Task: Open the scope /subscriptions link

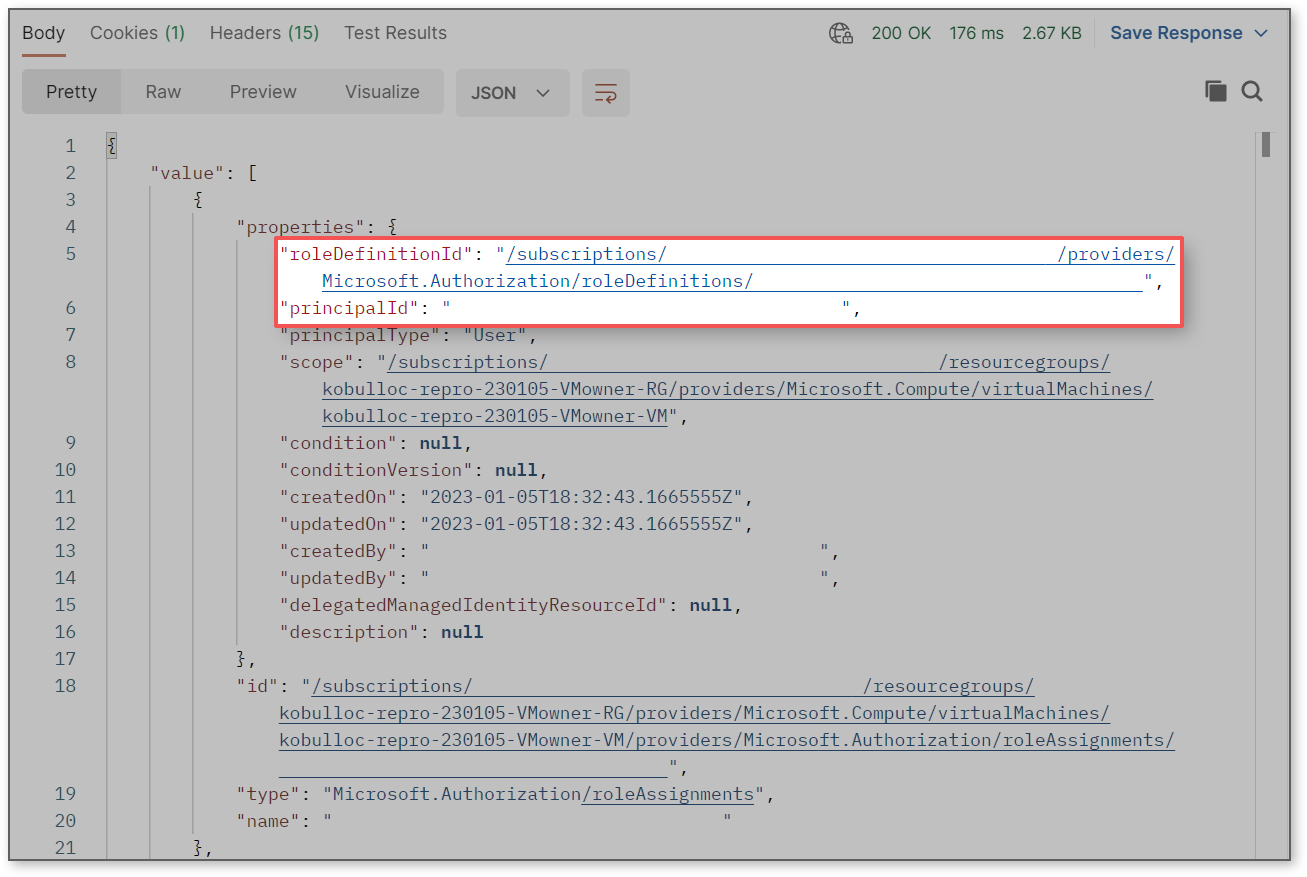Action: point(467,362)
